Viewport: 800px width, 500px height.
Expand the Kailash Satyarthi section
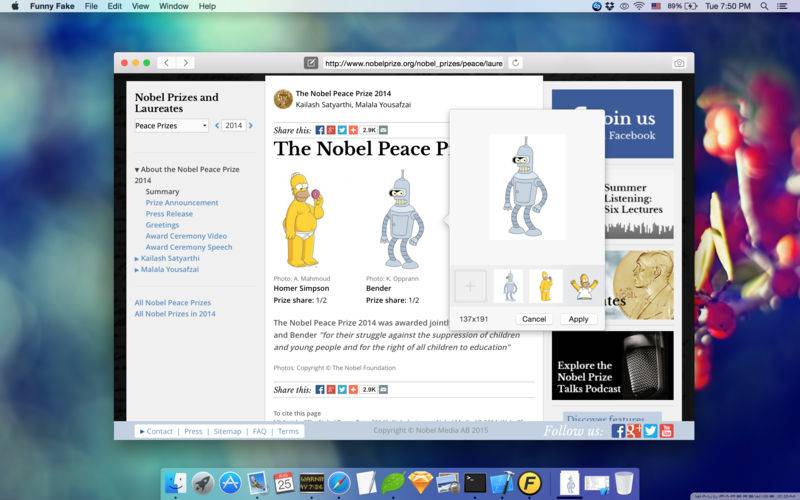pos(137,259)
